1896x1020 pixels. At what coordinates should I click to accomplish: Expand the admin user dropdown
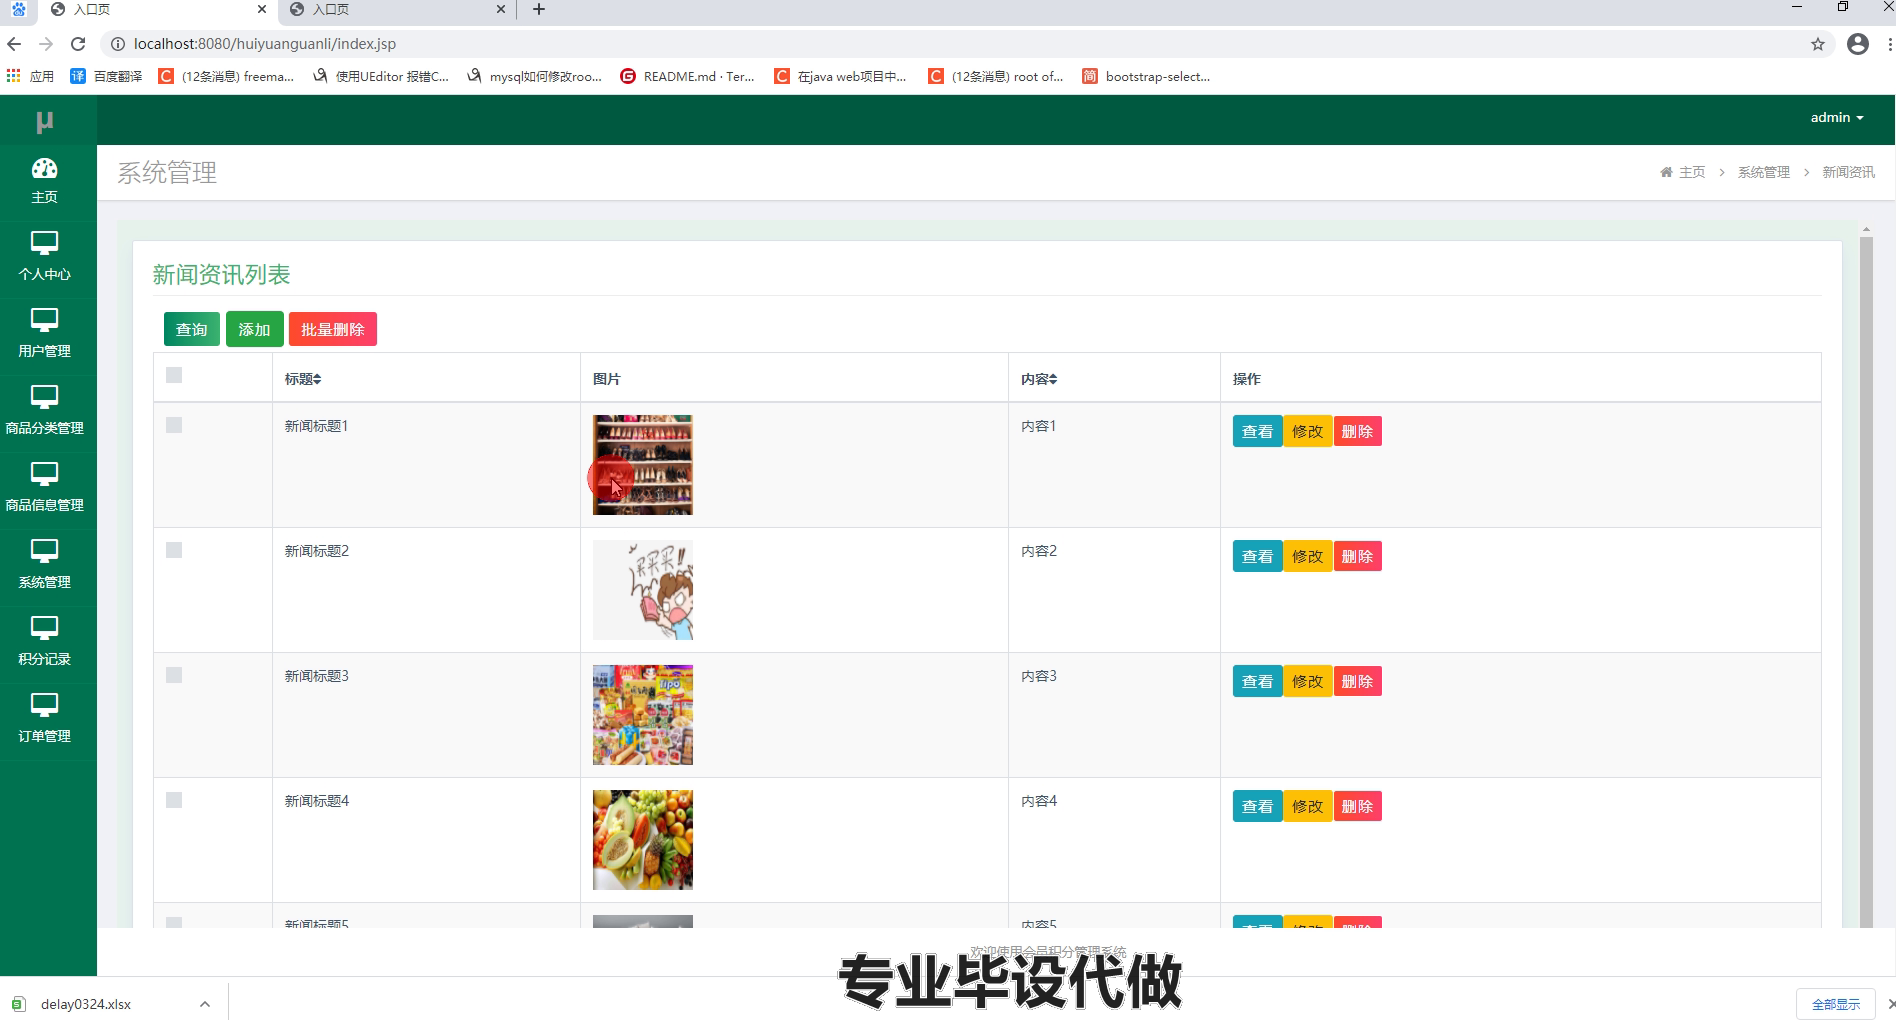click(1837, 117)
